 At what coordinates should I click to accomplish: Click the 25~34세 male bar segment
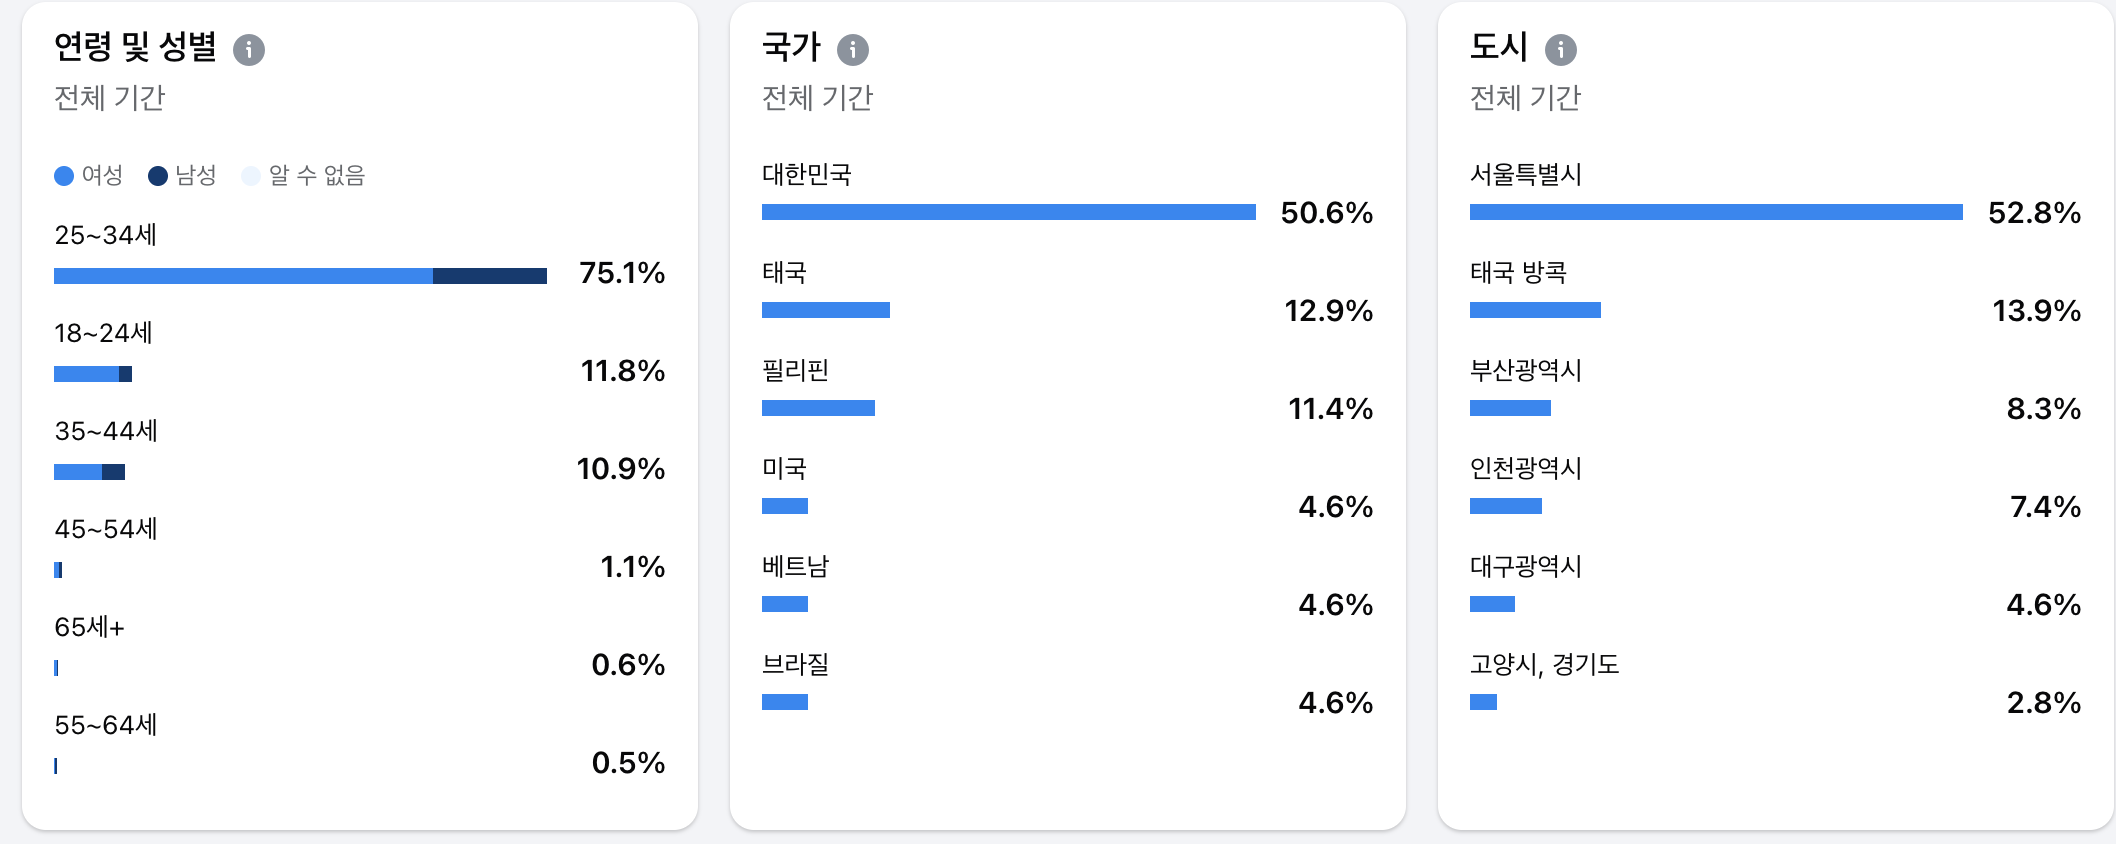tap(490, 276)
